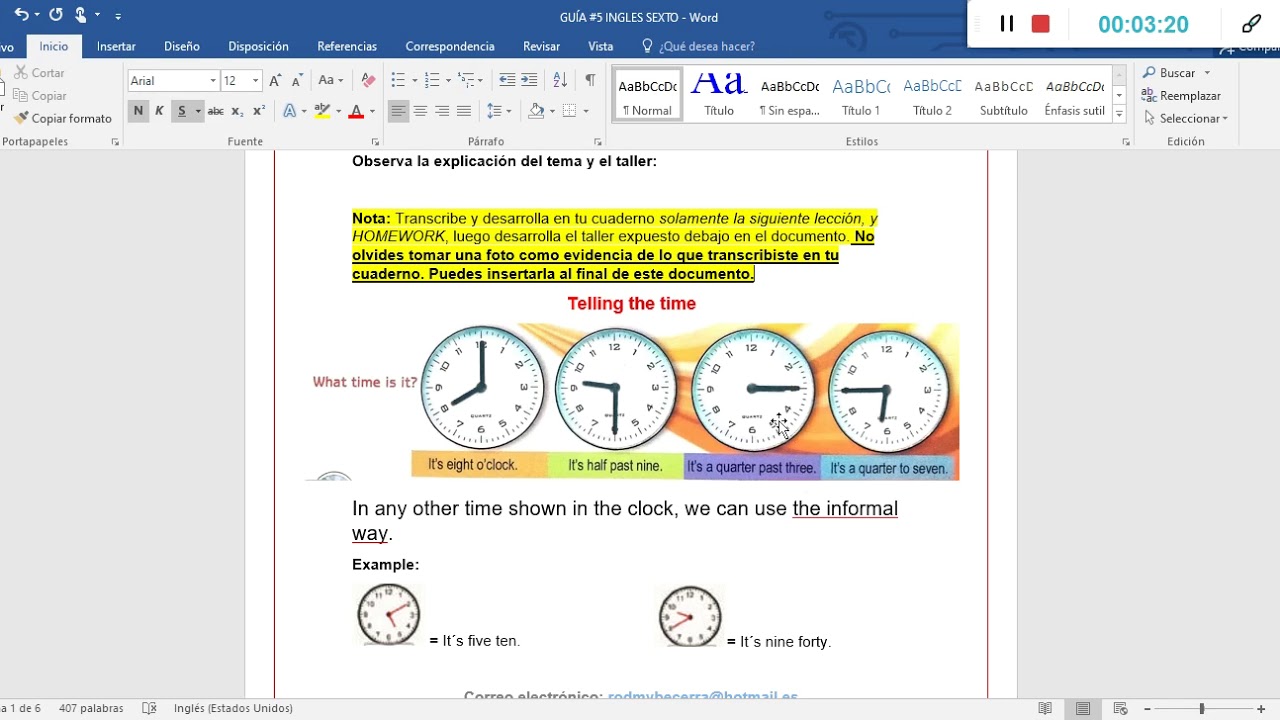Image resolution: width=1280 pixels, height=720 pixels.
Task: Center the paragraph text
Action: coord(421,111)
